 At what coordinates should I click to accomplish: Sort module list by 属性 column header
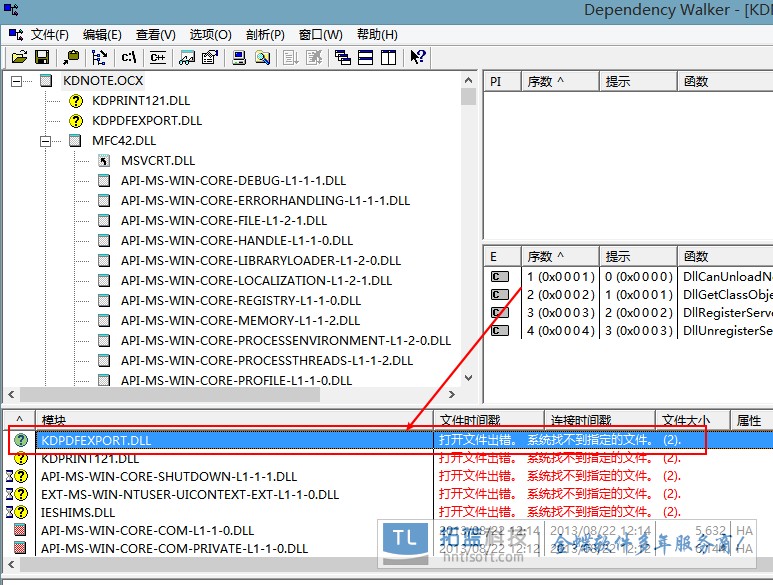point(752,420)
